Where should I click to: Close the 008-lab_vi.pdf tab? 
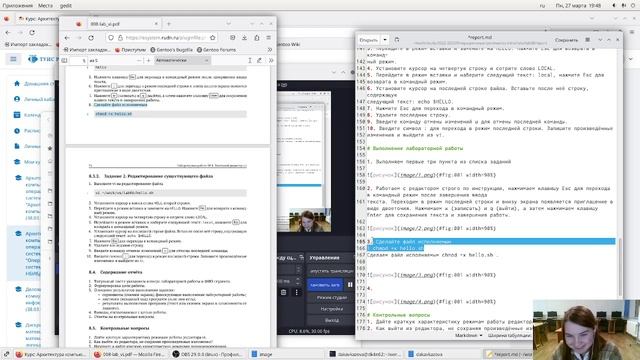tap(156, 24)
